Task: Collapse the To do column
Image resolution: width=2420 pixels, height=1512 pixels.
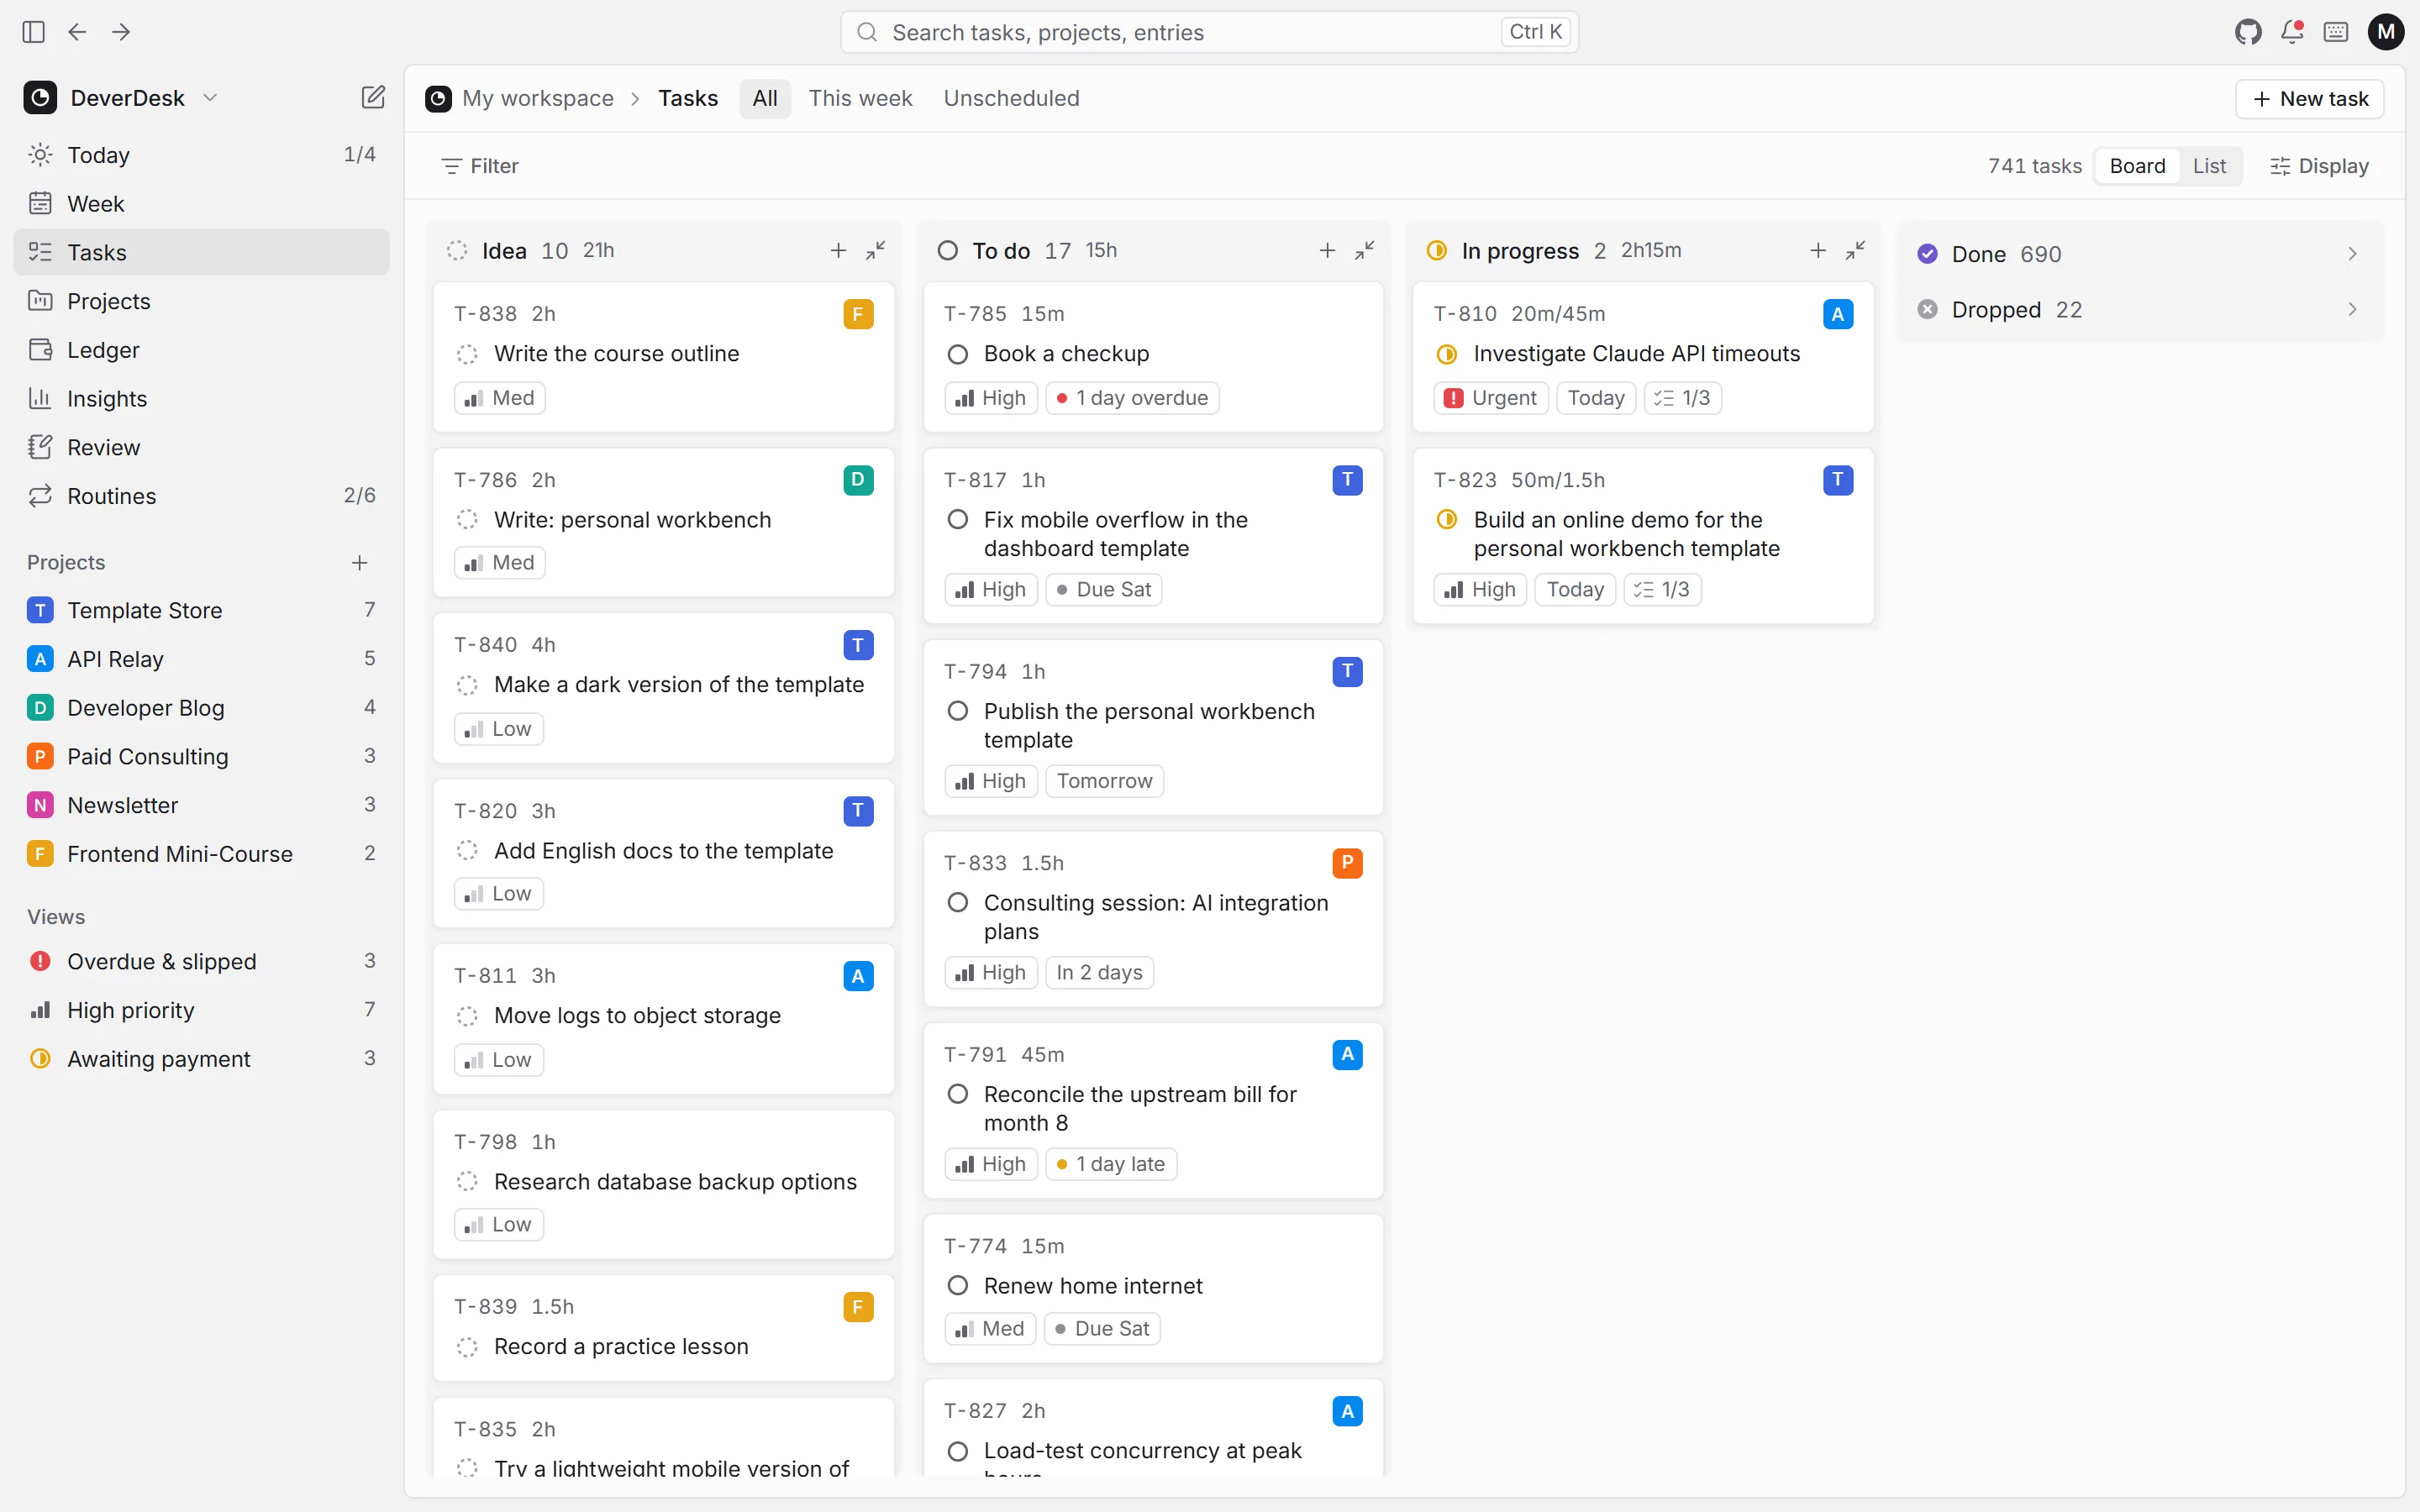Action: pos(1364,250)
